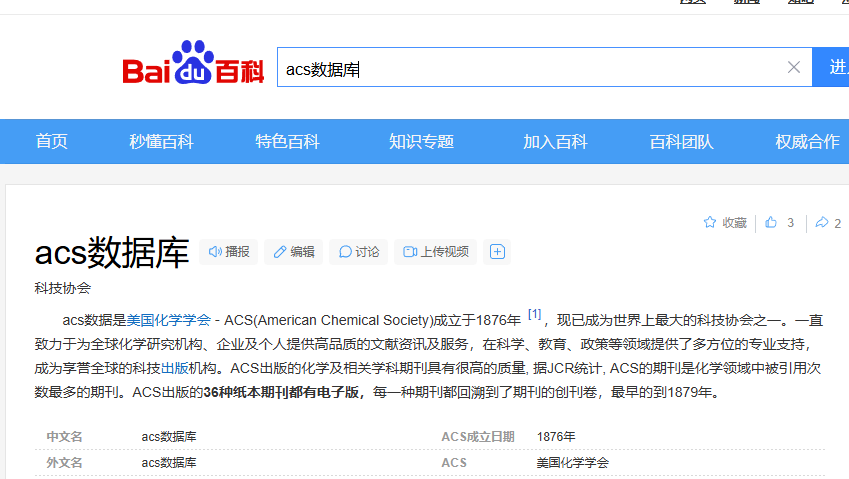This screenshot has width=849, height=479.
Task: Click the 讨论 chat bubble button
Action: click(x=358, y=252)
